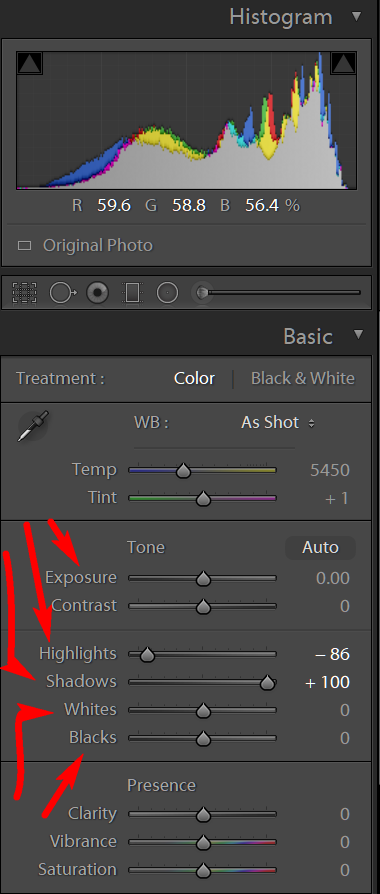Select the Graduated Filter tool
Screen dimensions: 380x894
(132, 293)
